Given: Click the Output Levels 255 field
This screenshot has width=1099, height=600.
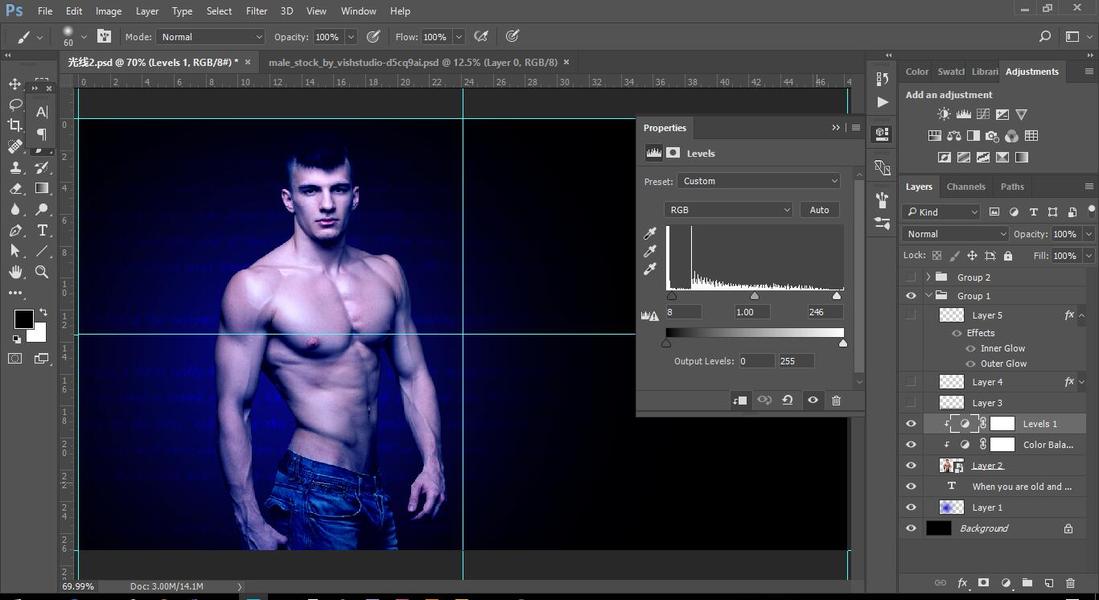Looking at the screenshot, I should [x=796, y=361].
